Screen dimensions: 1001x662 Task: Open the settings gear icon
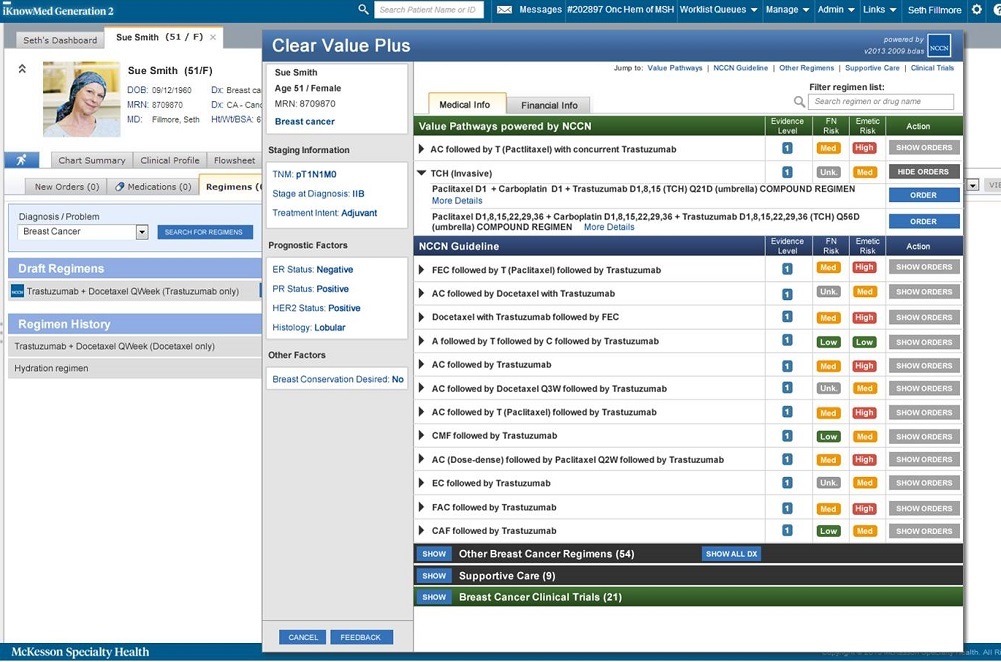click(977, 10)
